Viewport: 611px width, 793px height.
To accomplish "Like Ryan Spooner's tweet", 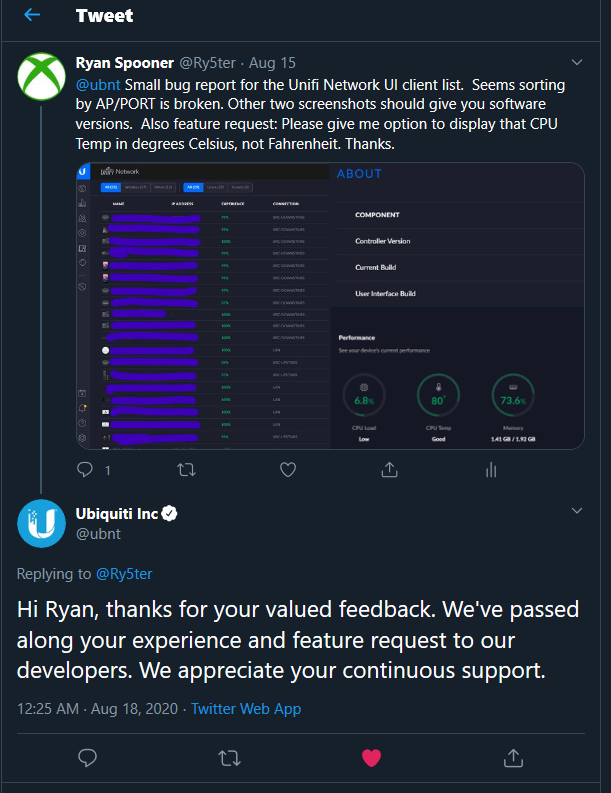I will click(288, 470).
